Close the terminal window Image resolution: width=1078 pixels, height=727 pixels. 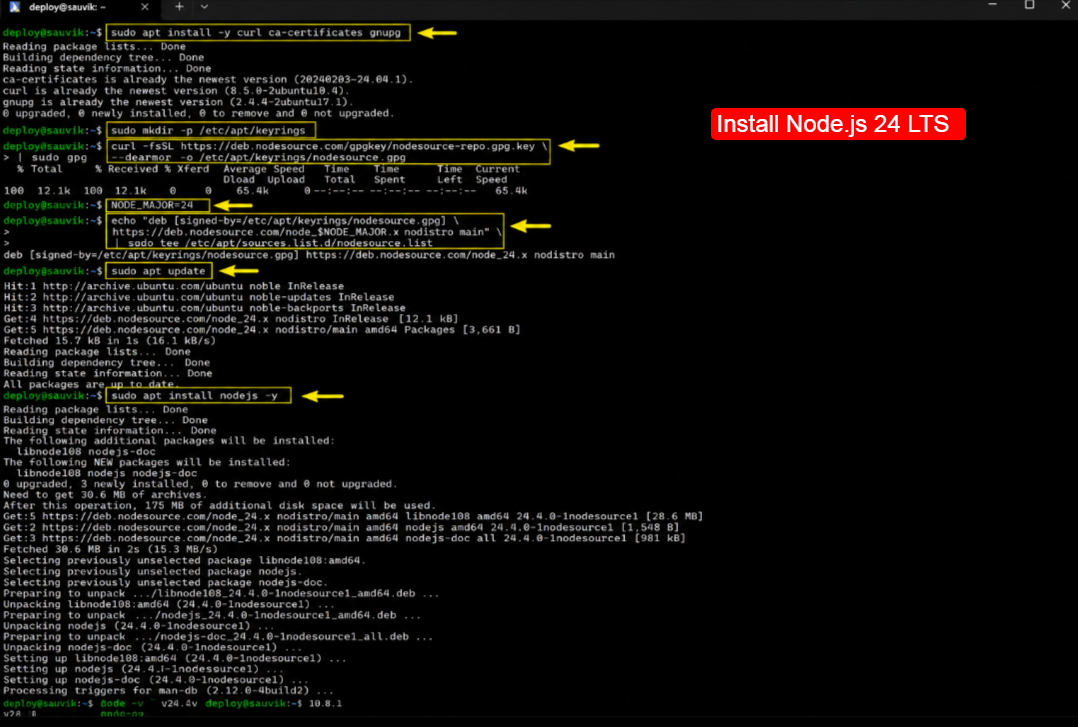(x=1065, y=6)
